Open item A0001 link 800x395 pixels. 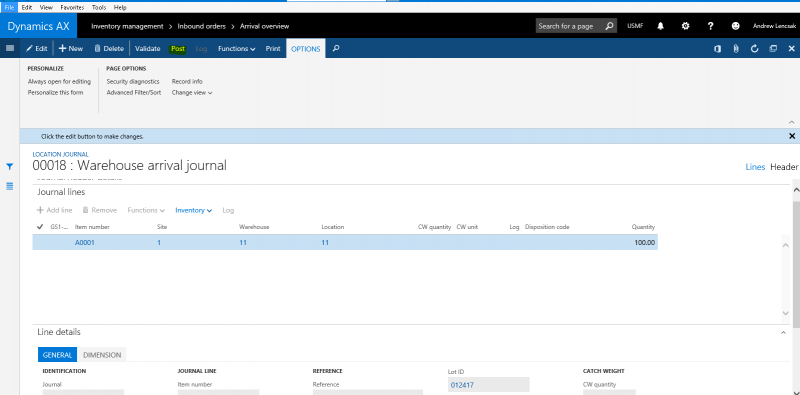(x=85, y=242)
